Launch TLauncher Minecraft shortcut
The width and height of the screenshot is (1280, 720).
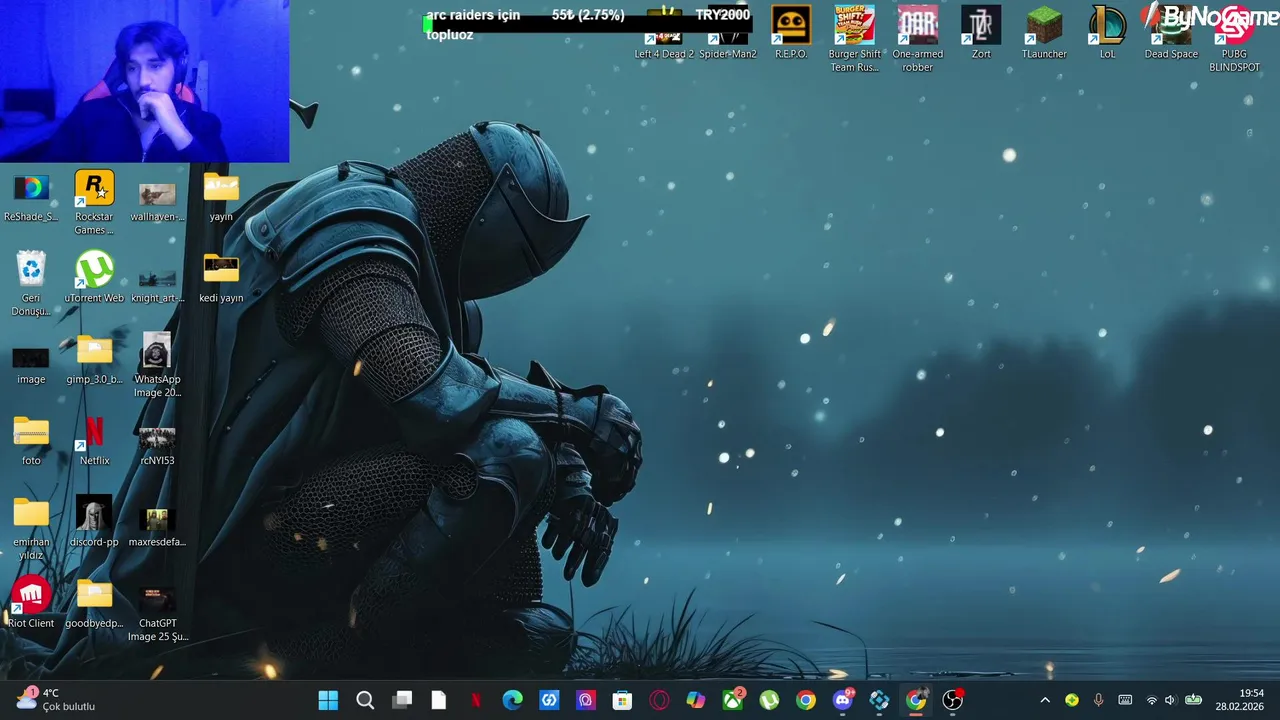click(x=1044, y=33)
